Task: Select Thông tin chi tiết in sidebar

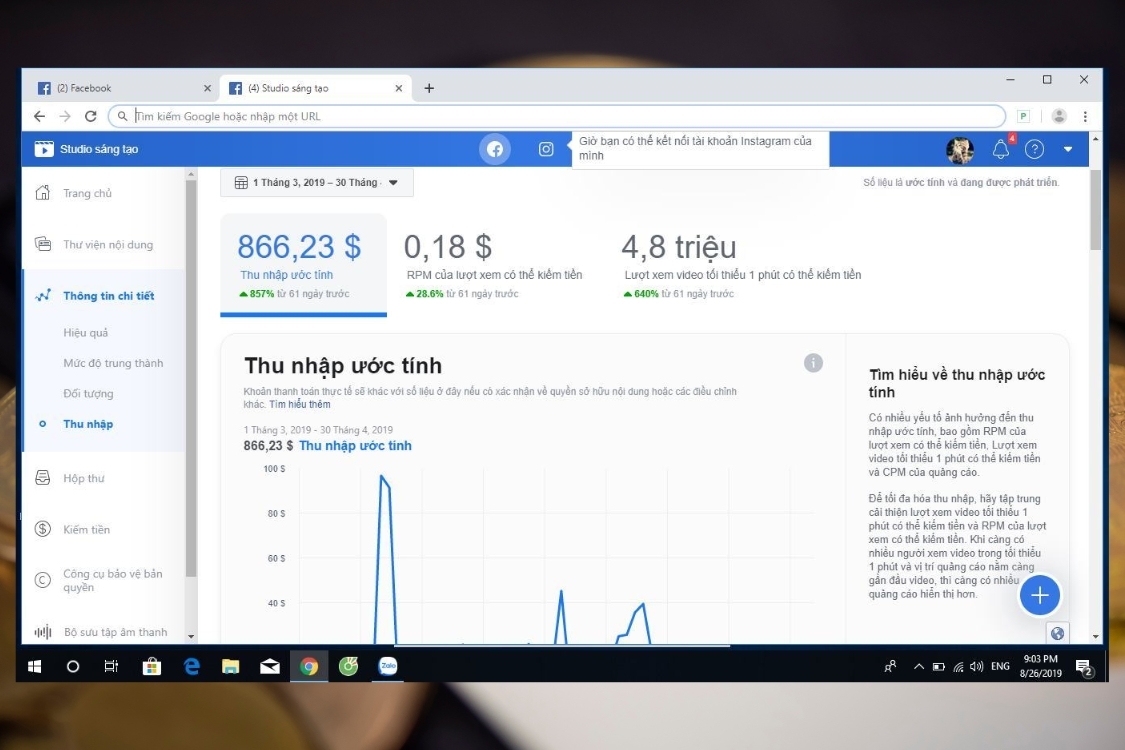Action: coord(108,296)
